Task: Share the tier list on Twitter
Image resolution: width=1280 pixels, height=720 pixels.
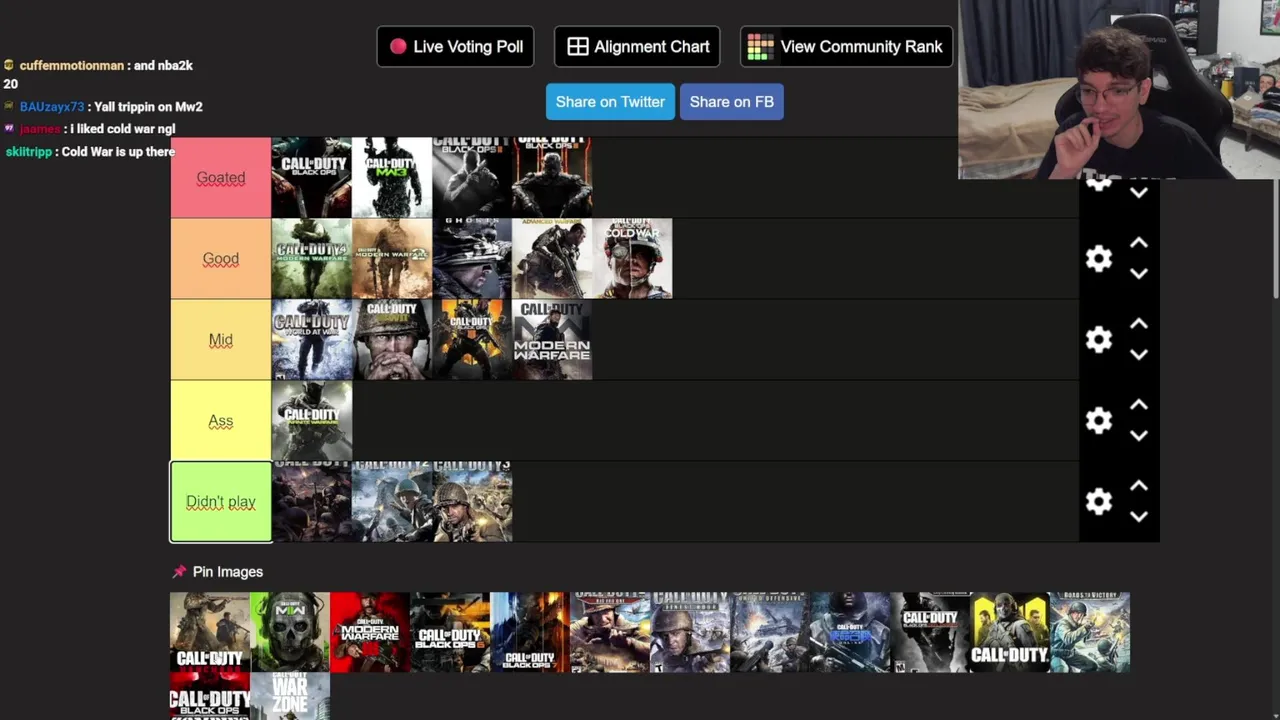Action: pos(610,102)
